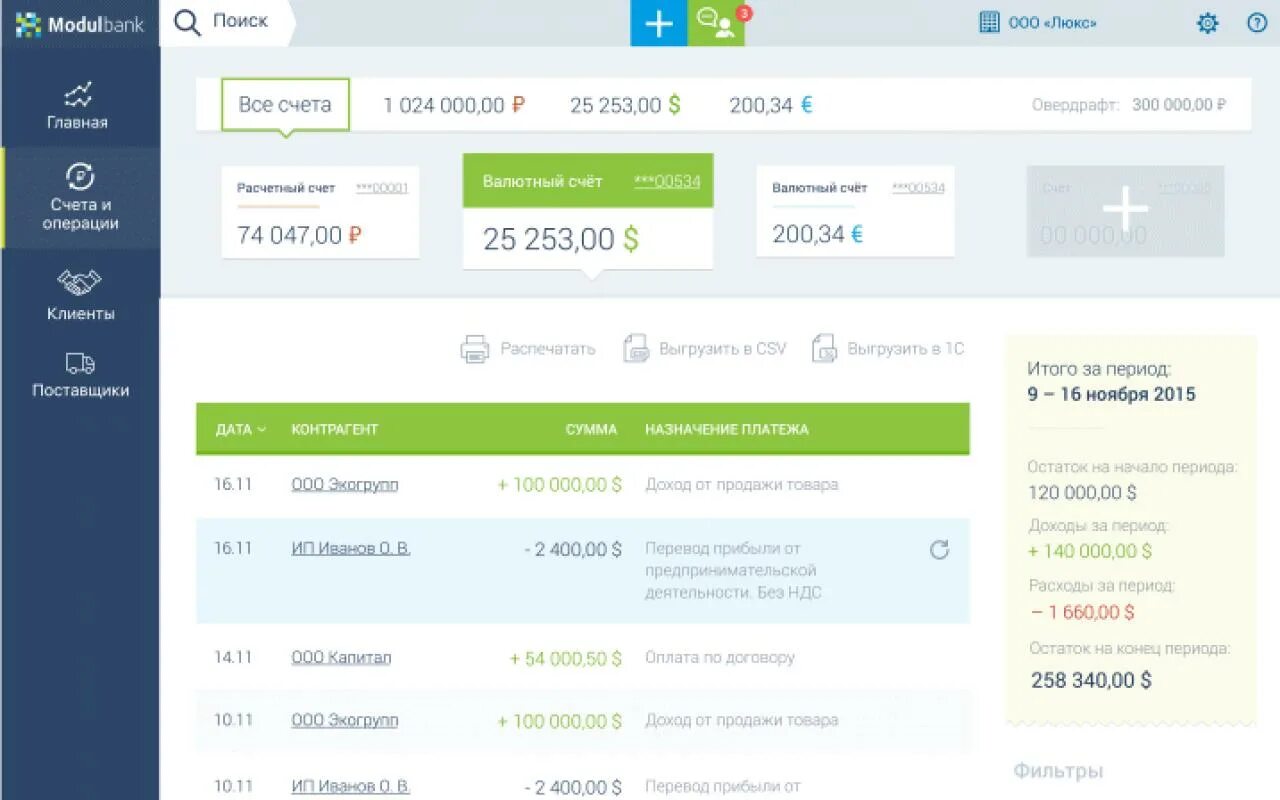Click income total + 140 000,00 $
This screenshot has height=800, width=1280.
(x=1090, y=551)
